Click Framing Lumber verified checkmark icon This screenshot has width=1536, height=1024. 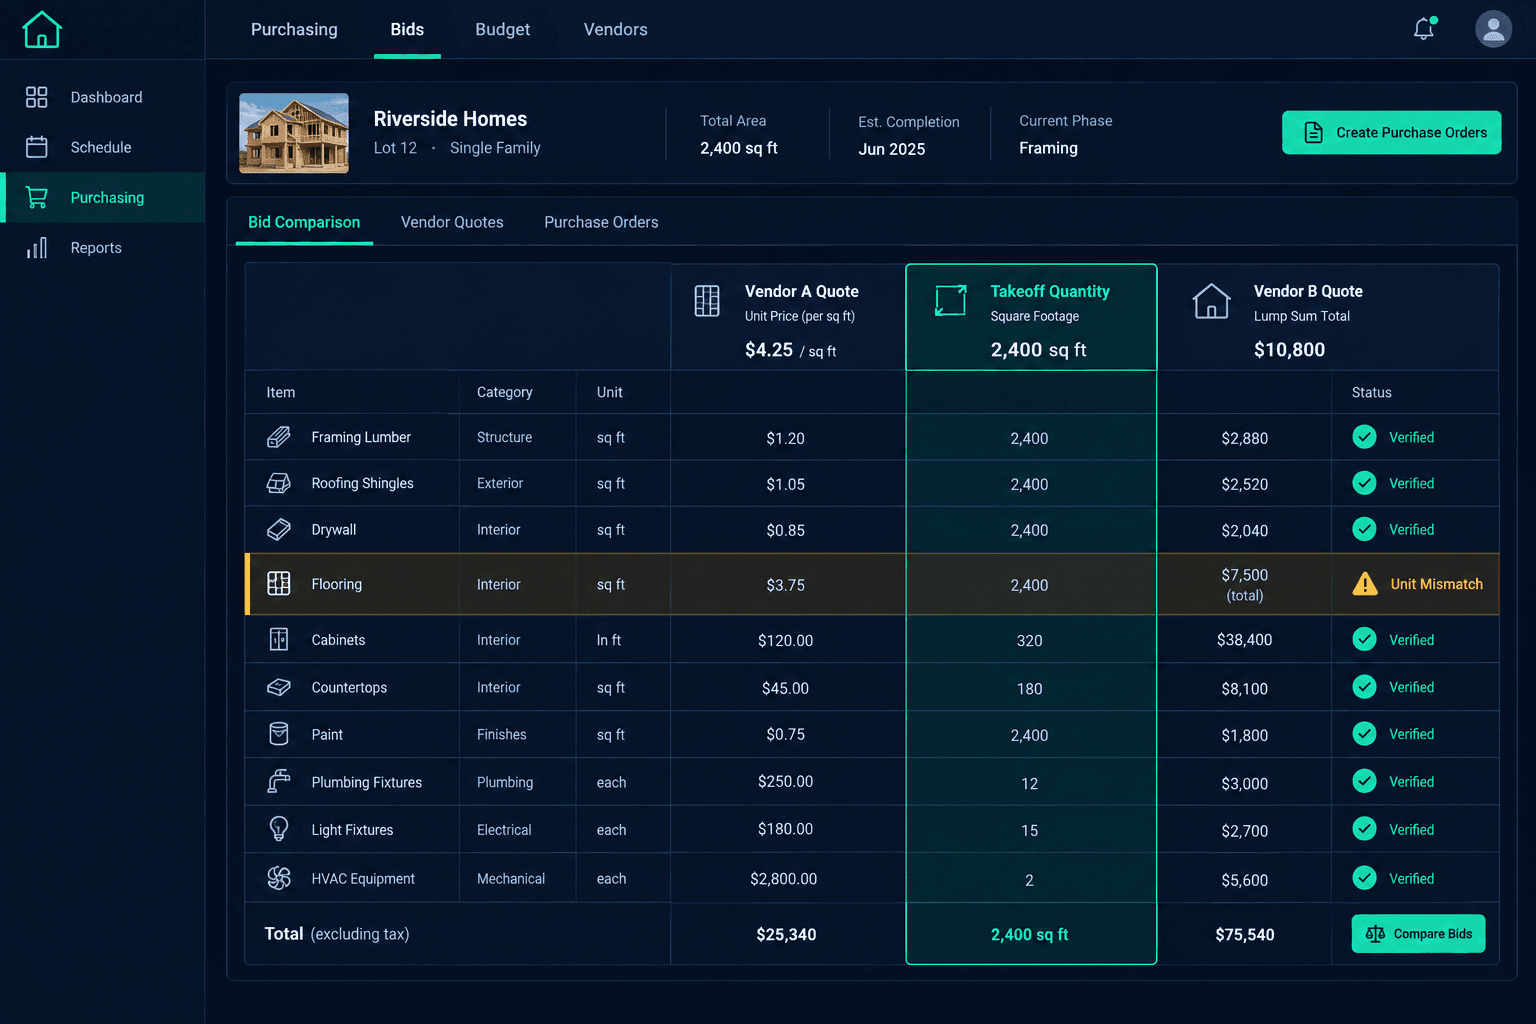click(x=1364, y=437)
